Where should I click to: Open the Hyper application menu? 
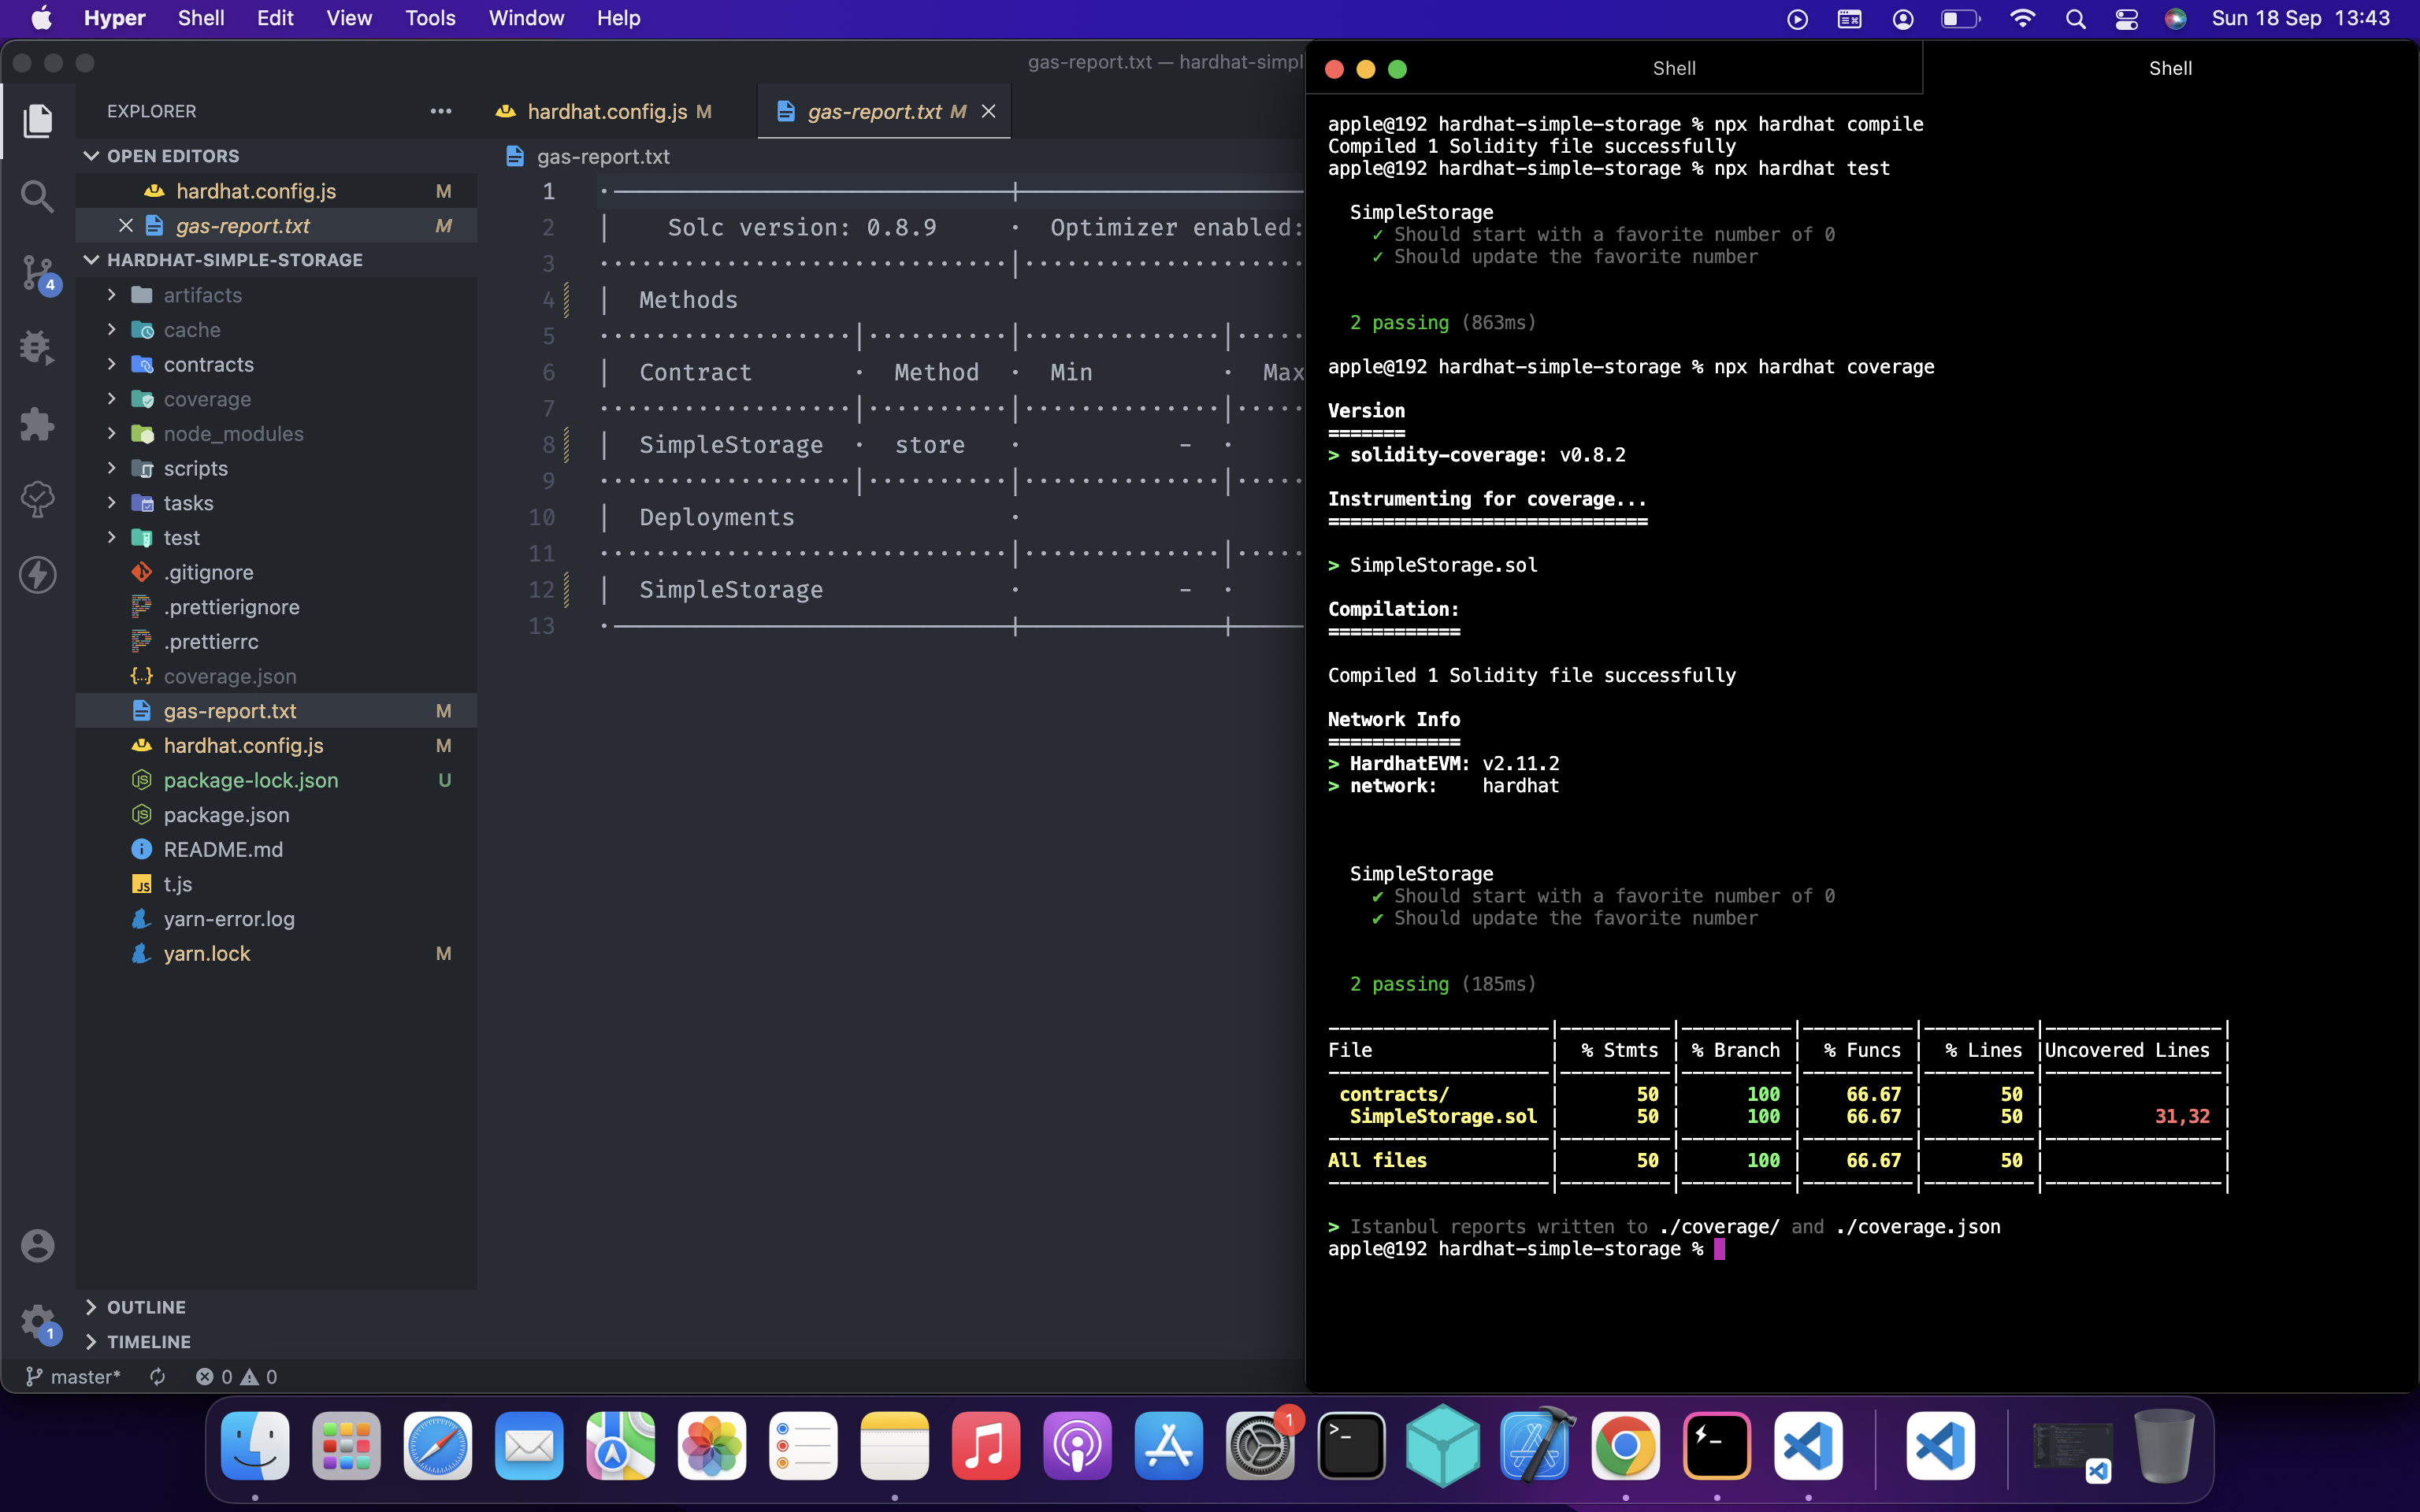[x=115, y=18]
